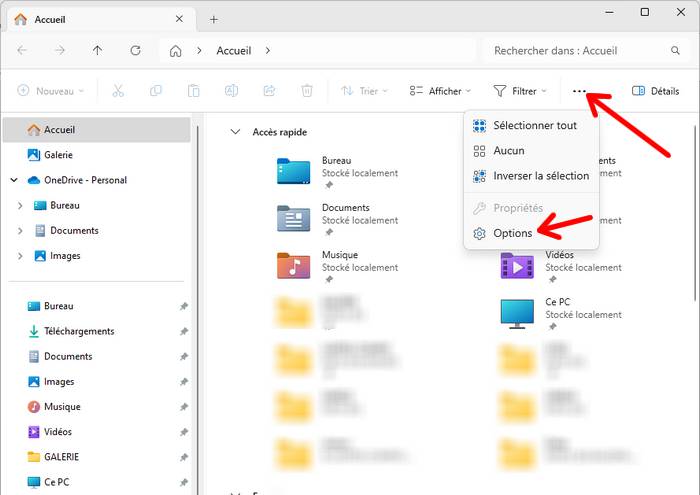The image size is (700, 495).
Task: Click the Rename icon in toolbar
Action: pos(231,91)
